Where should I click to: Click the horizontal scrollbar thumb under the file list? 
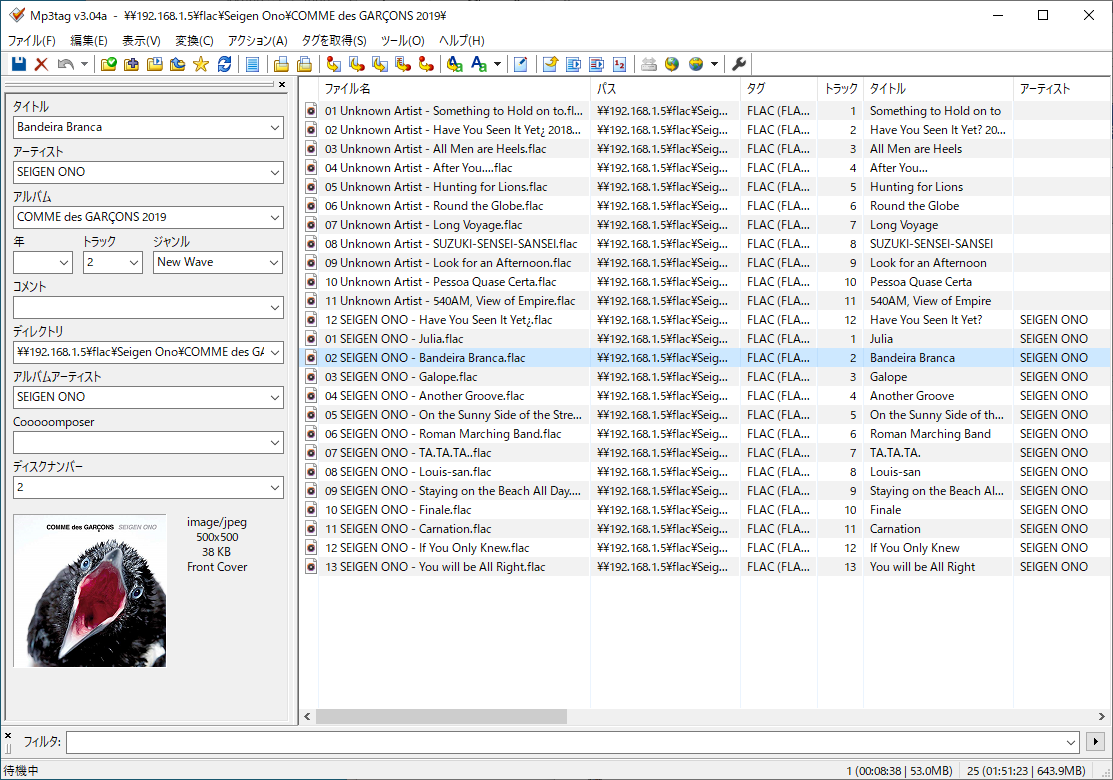[442, 717]
